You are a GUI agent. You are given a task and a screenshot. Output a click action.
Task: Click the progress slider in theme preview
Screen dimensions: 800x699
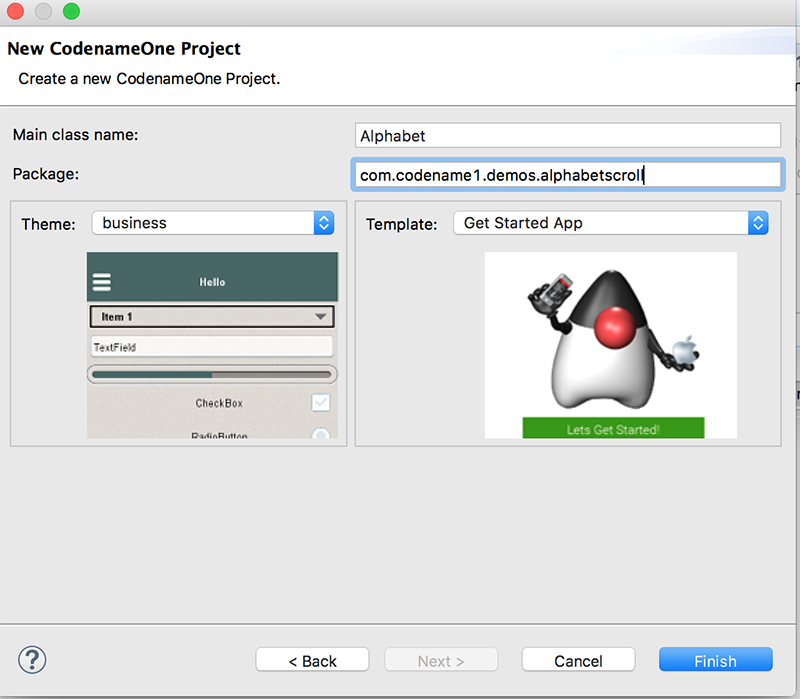pyautogui.click(x=211, y=373)
